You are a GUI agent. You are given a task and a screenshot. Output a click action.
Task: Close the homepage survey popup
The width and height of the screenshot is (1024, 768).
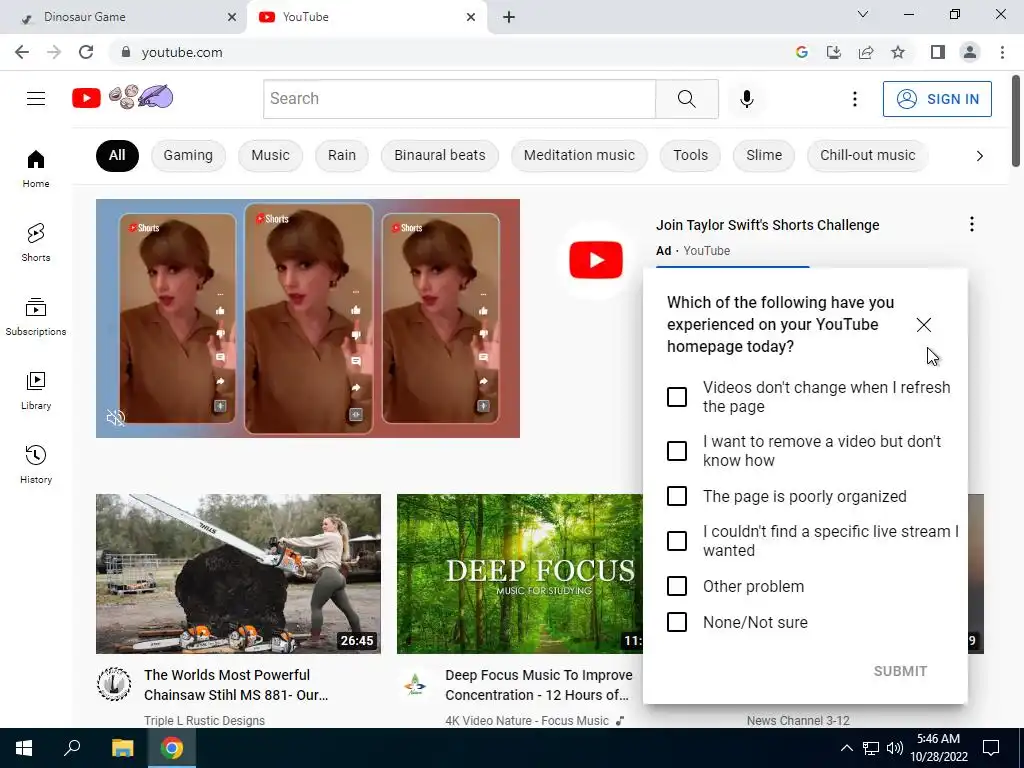(x=923, y=325)
